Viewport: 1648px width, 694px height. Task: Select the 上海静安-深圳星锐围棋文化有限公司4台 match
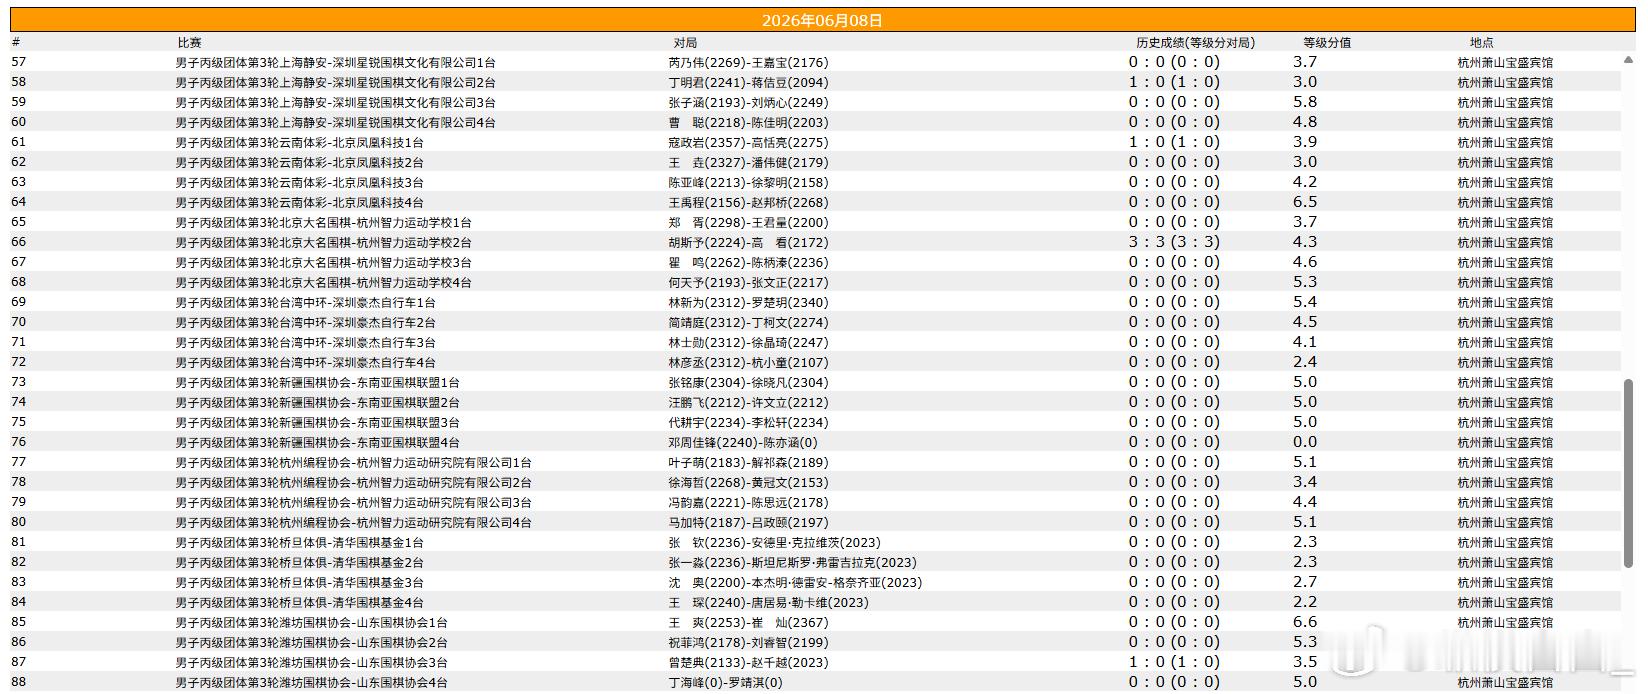click(x=335, y=122)
